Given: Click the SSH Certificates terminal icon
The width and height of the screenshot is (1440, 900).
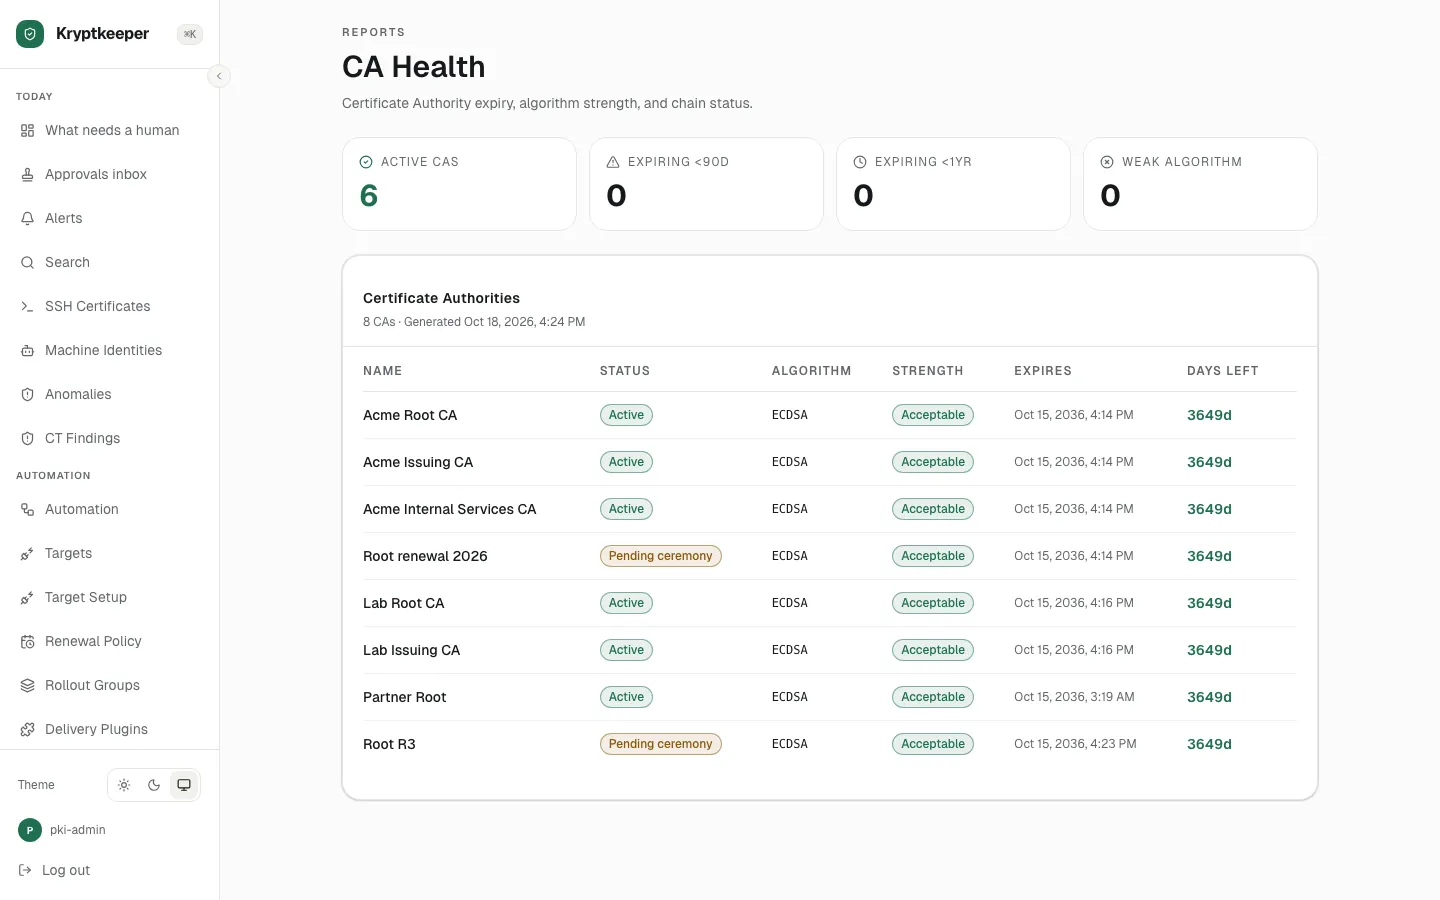Looking at the screenshot, I should (28, 307).
